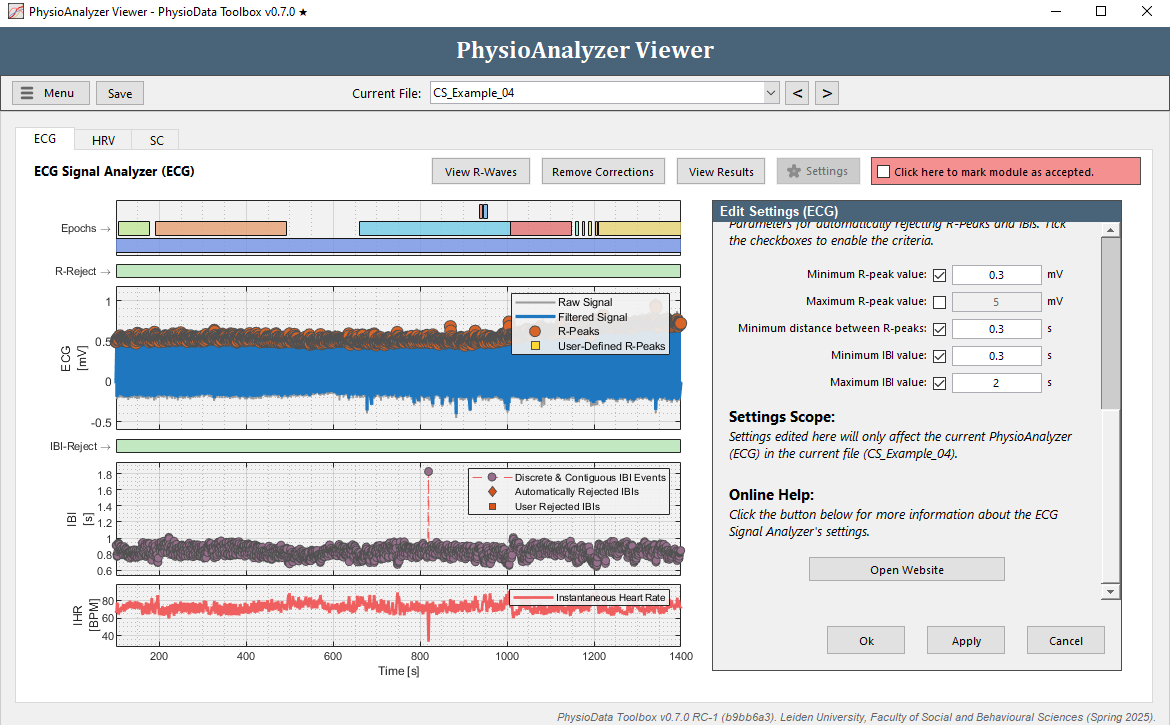
Task: Click the Maximum R-peak value field
Action: [x=996, y=302]
